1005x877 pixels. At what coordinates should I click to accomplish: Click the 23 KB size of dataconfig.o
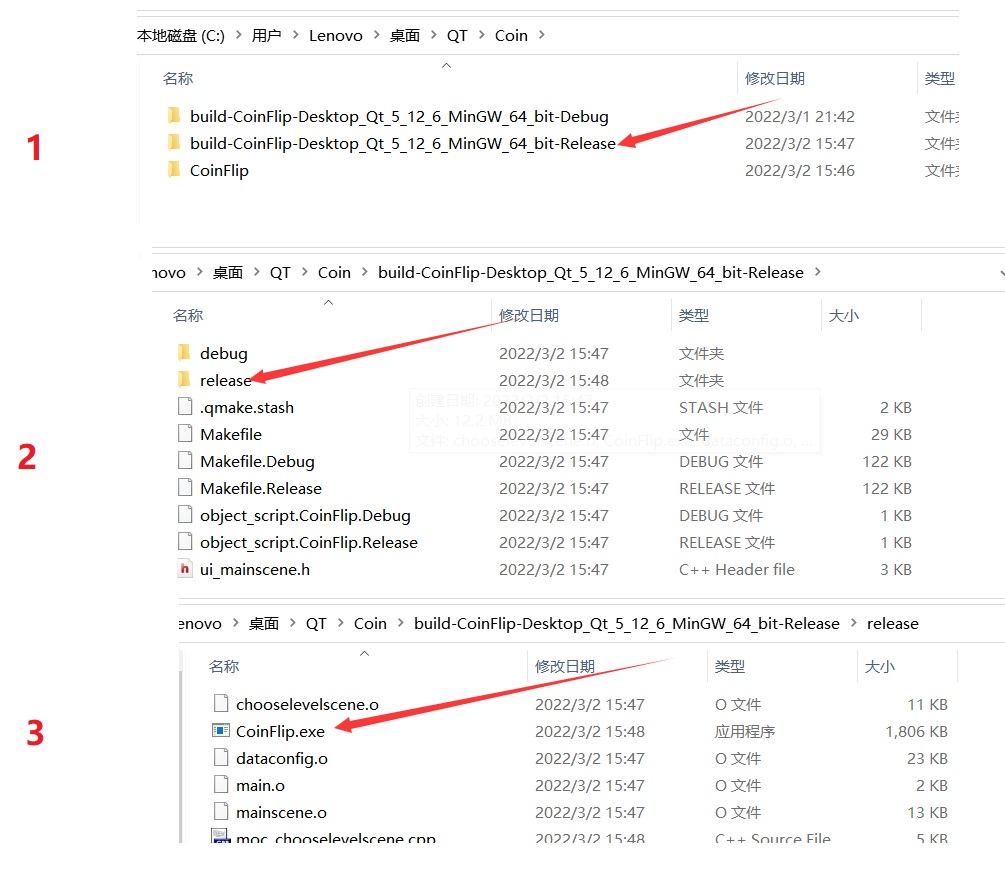[927, 758]
